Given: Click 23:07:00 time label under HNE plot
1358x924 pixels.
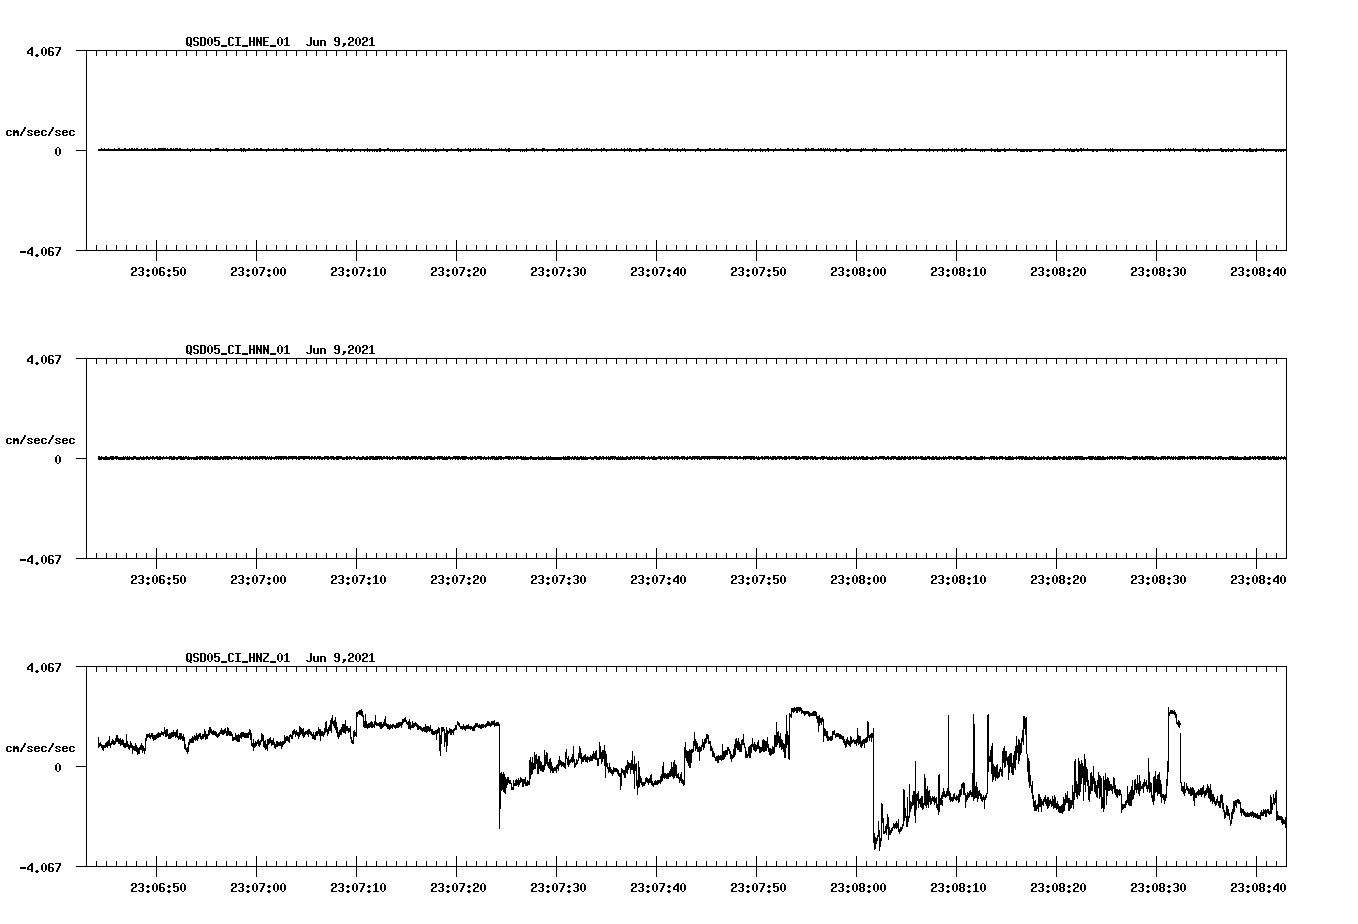Looking at the screenshot, I should click(x=258, y=272).
